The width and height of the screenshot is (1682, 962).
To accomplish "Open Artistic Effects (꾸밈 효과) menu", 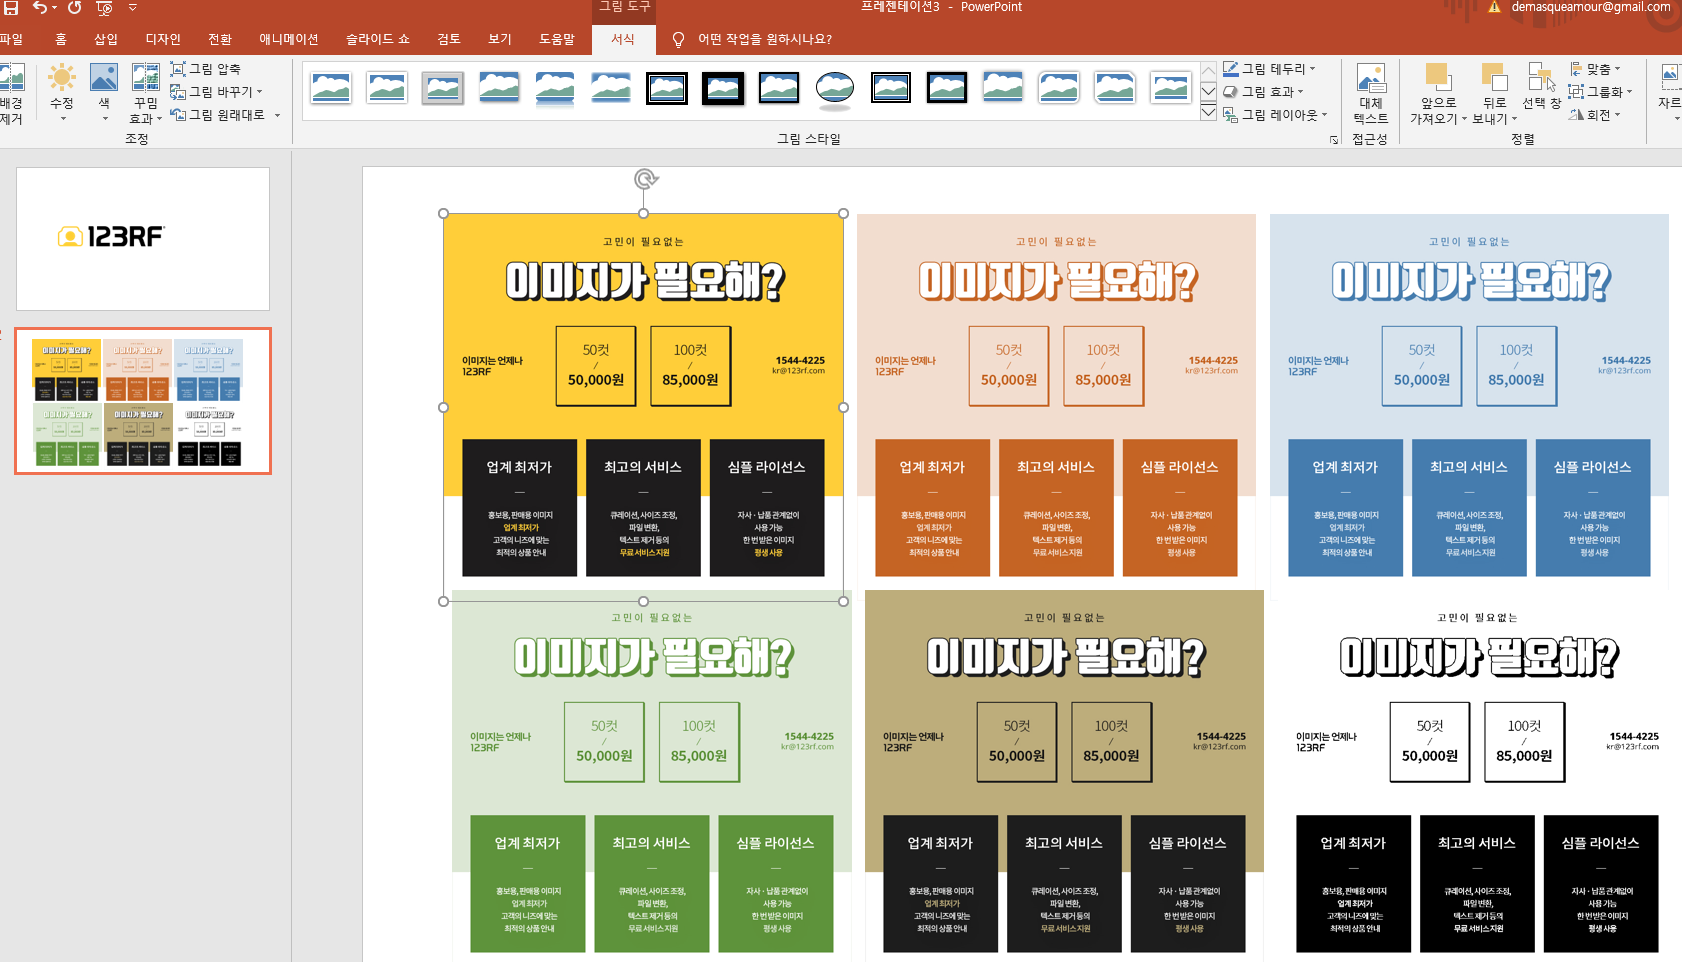I will [146, 94].
